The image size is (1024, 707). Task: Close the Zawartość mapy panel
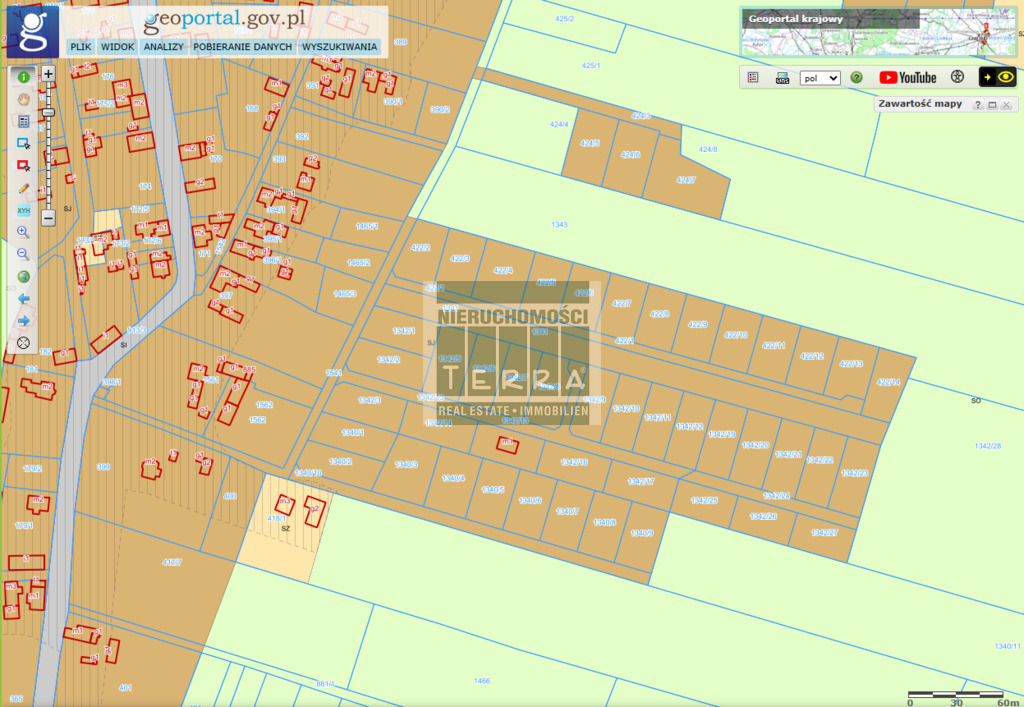pos(1006,104)
